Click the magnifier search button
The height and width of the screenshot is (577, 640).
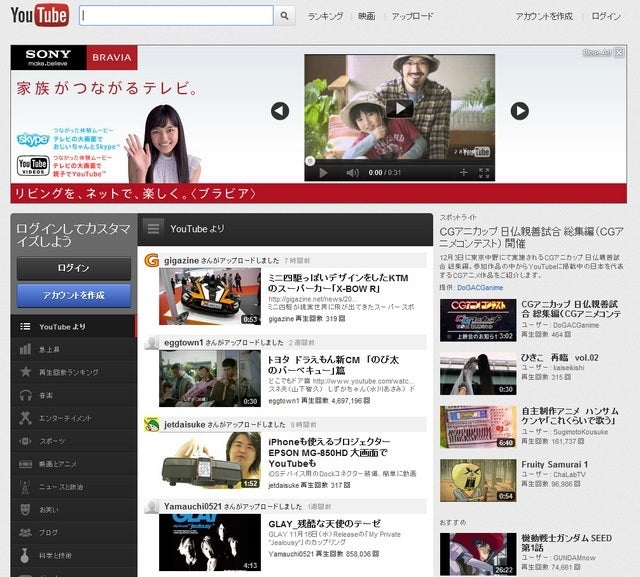click(284, 16)
